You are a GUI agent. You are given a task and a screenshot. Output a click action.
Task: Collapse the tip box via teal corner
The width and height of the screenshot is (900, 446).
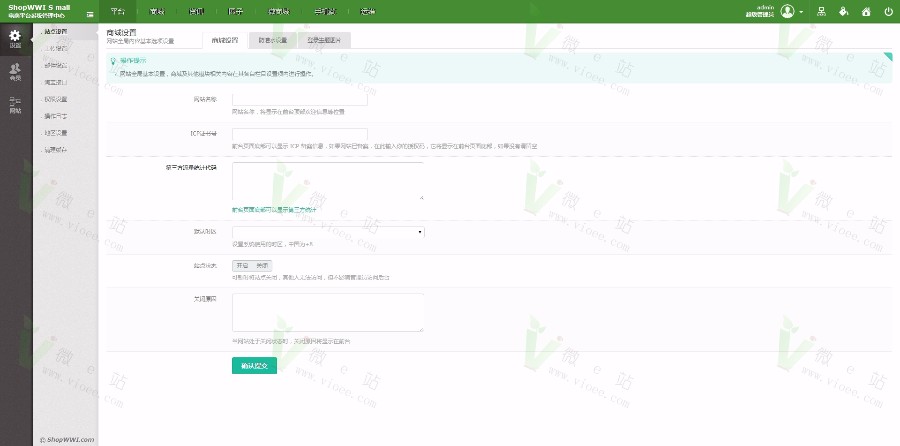point(889,56)
